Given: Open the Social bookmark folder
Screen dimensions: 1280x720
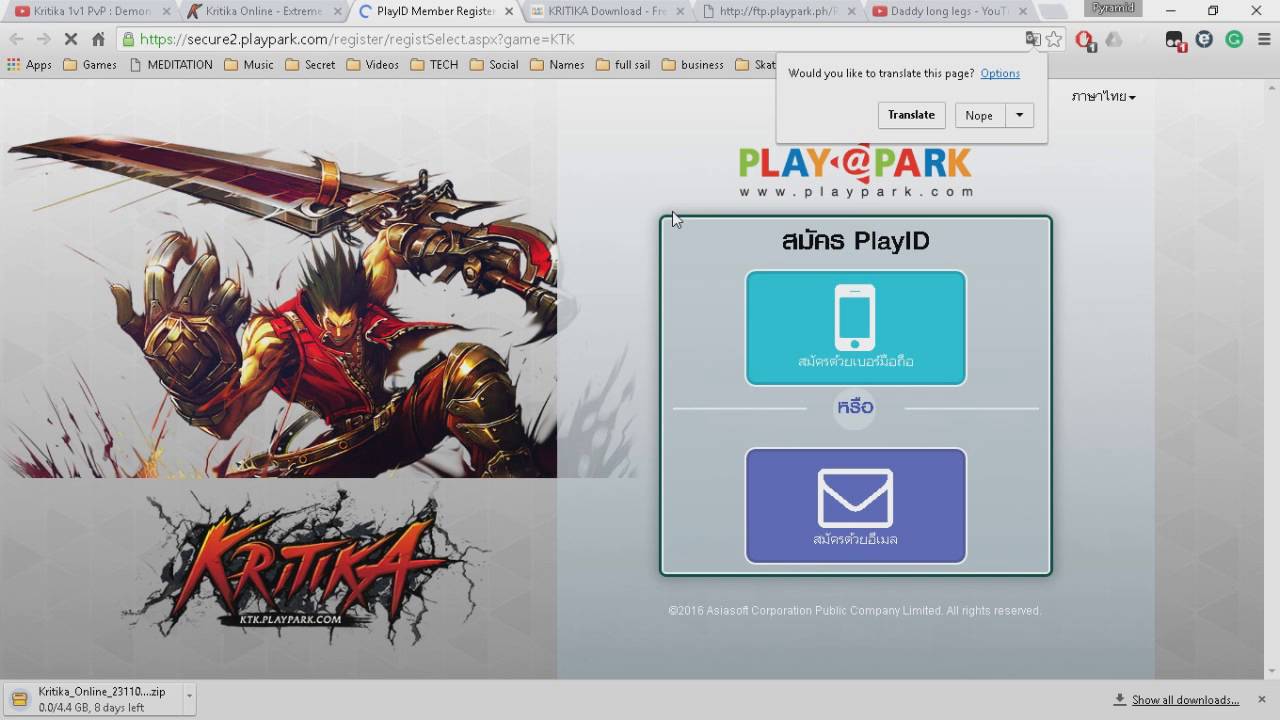Looking at the screenshot, I should coord(494,65).
